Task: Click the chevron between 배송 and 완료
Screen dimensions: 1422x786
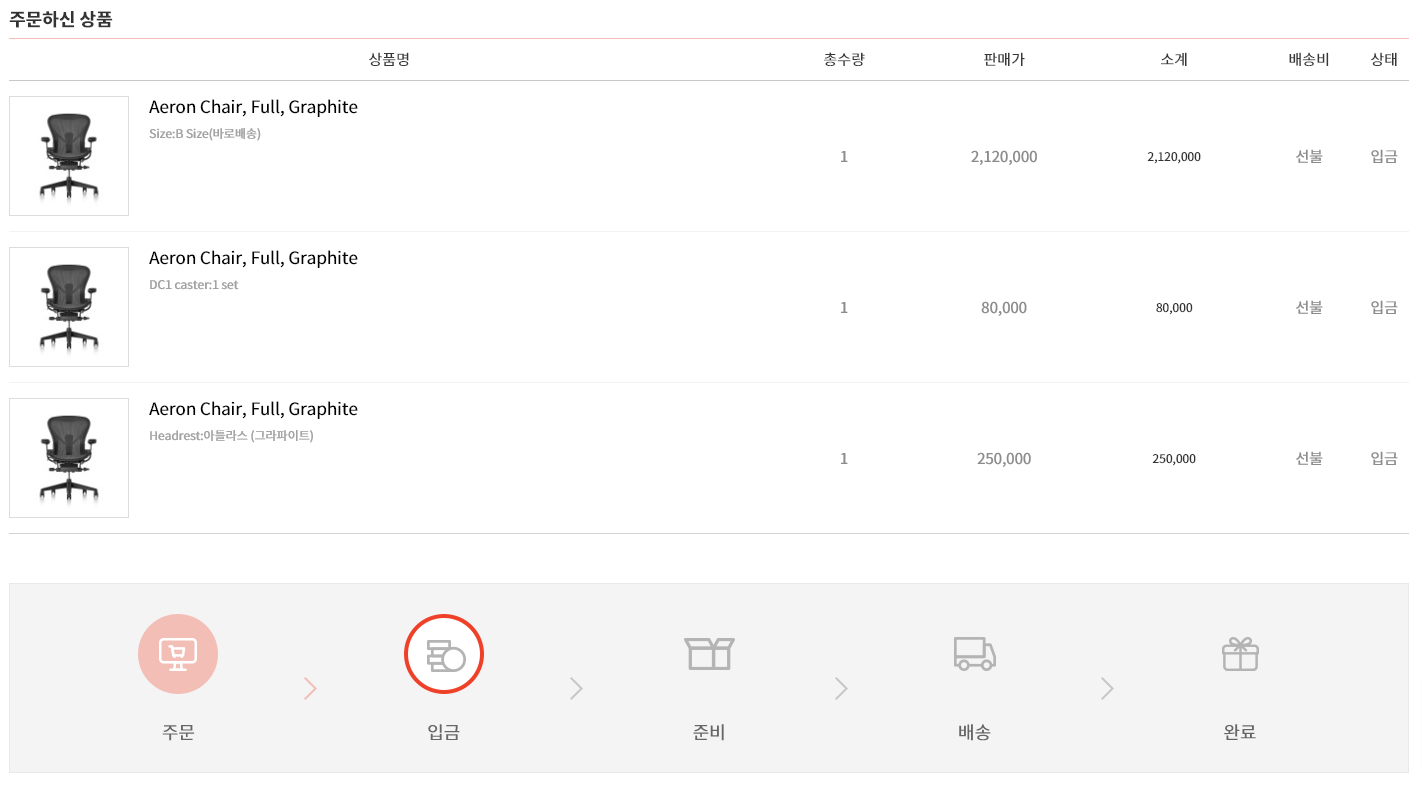Action: point(1107,688)
